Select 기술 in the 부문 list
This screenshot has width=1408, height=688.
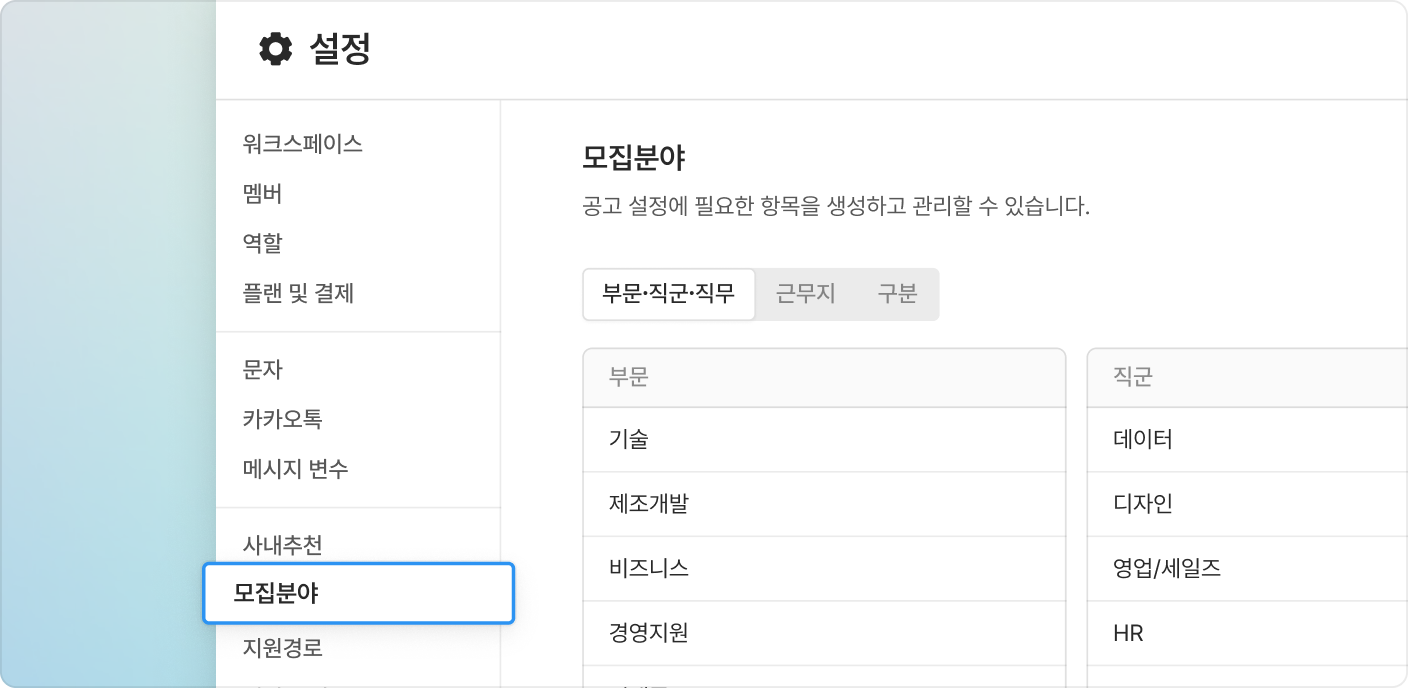(628, 439)
